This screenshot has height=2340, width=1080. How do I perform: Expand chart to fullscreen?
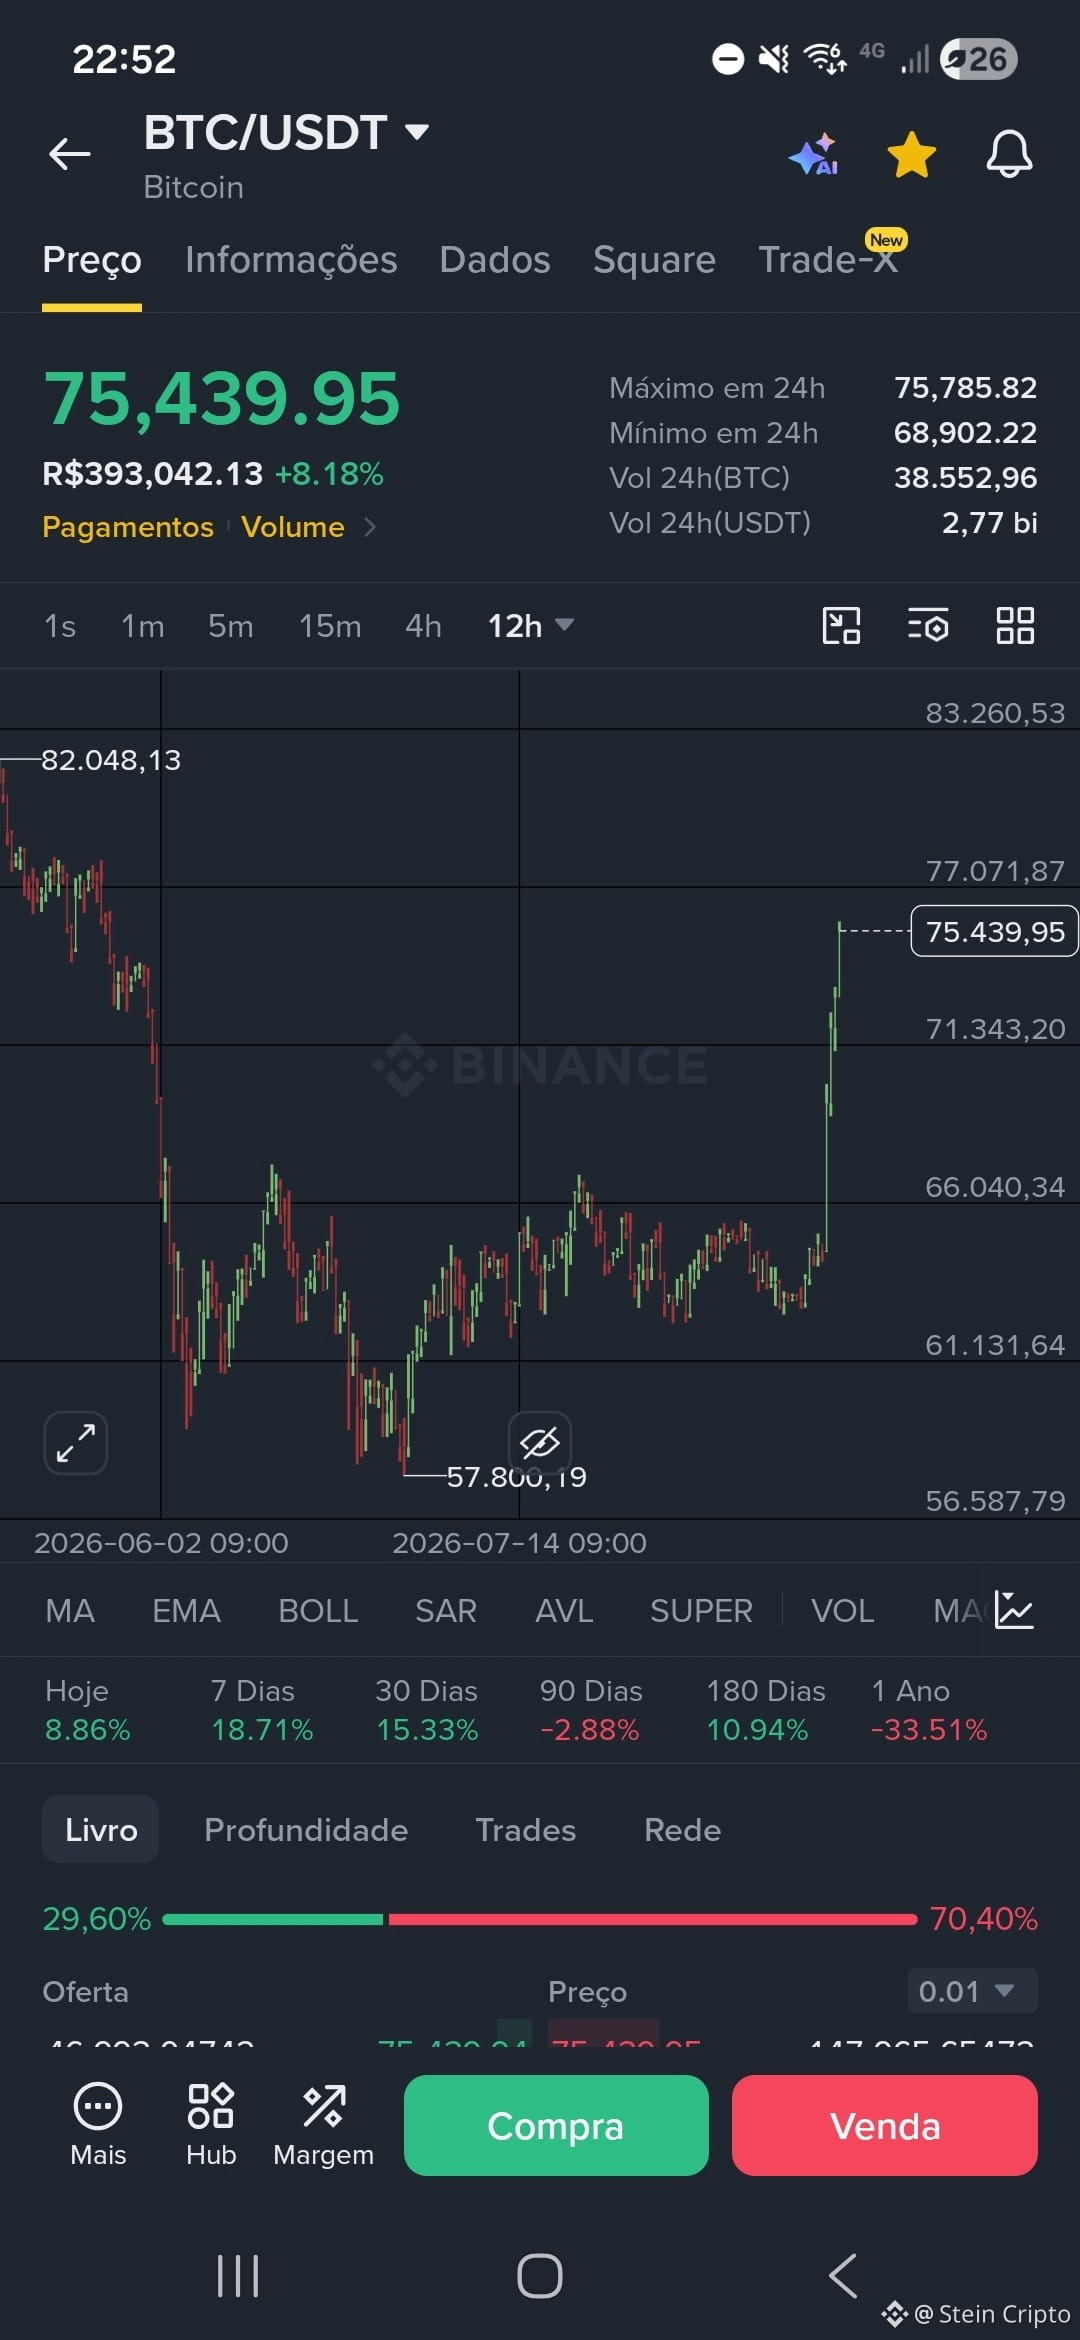point(76,1443)
